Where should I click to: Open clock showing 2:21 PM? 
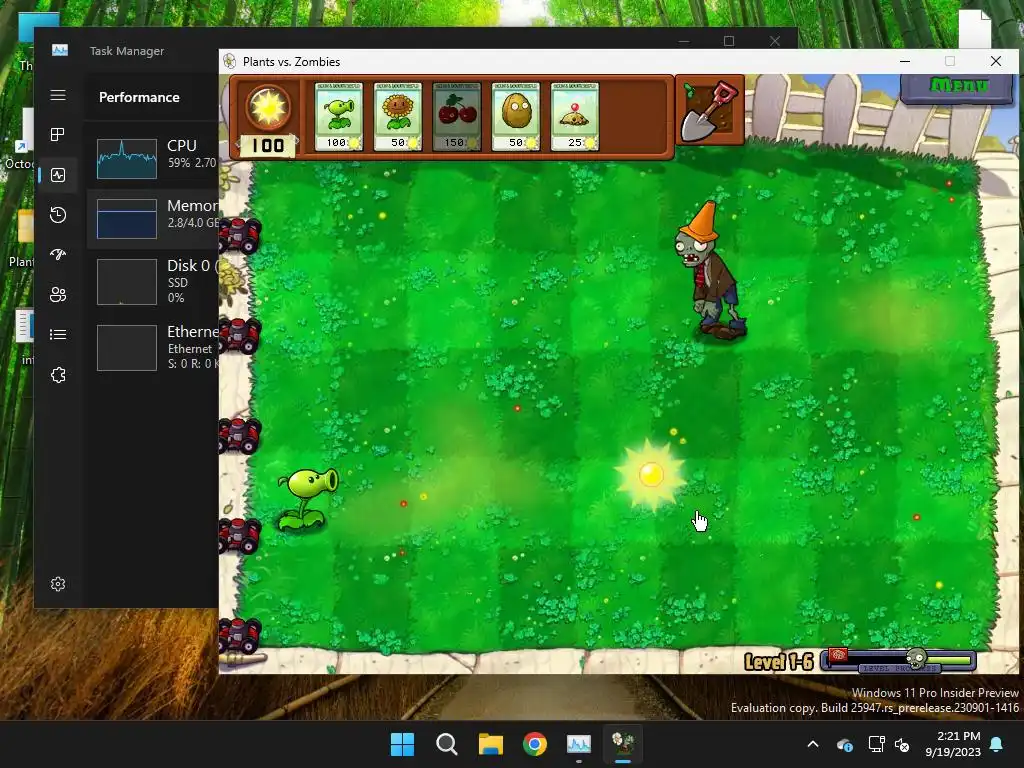tap(953, 744)
